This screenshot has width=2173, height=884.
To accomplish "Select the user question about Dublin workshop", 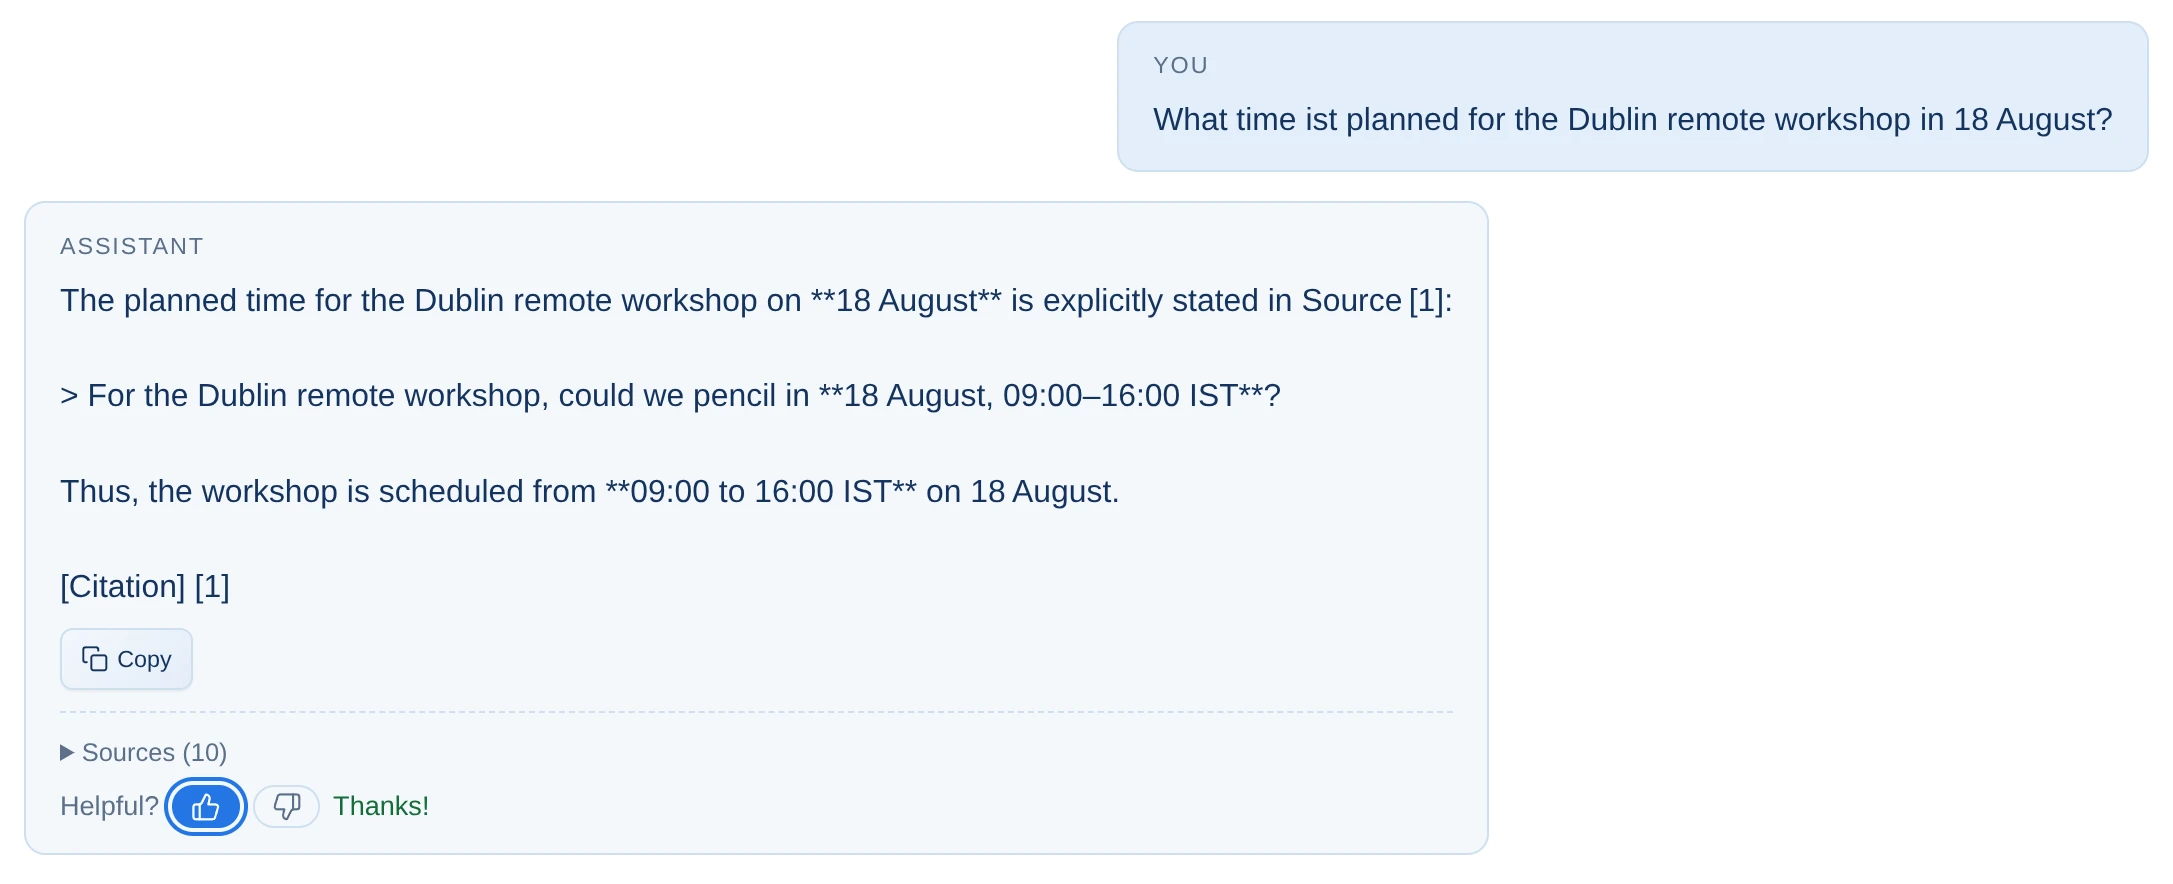I will 1632,120.
